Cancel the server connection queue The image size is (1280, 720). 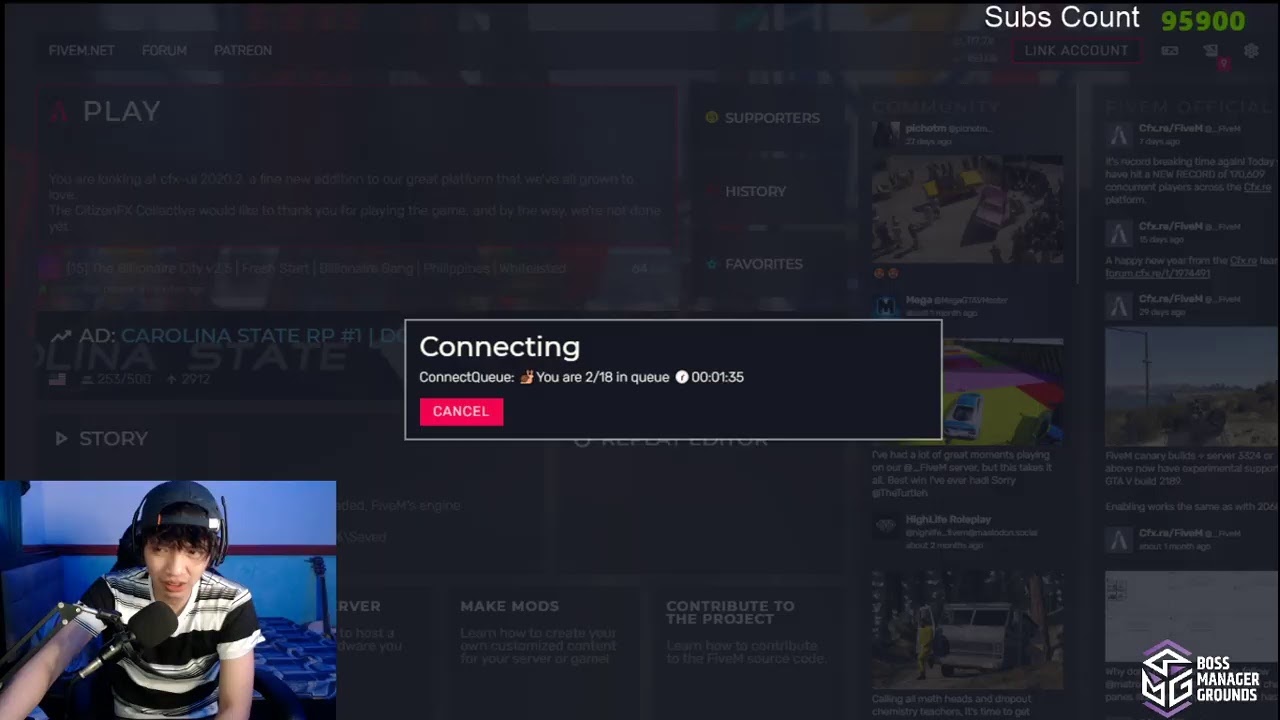coord(461,411)
